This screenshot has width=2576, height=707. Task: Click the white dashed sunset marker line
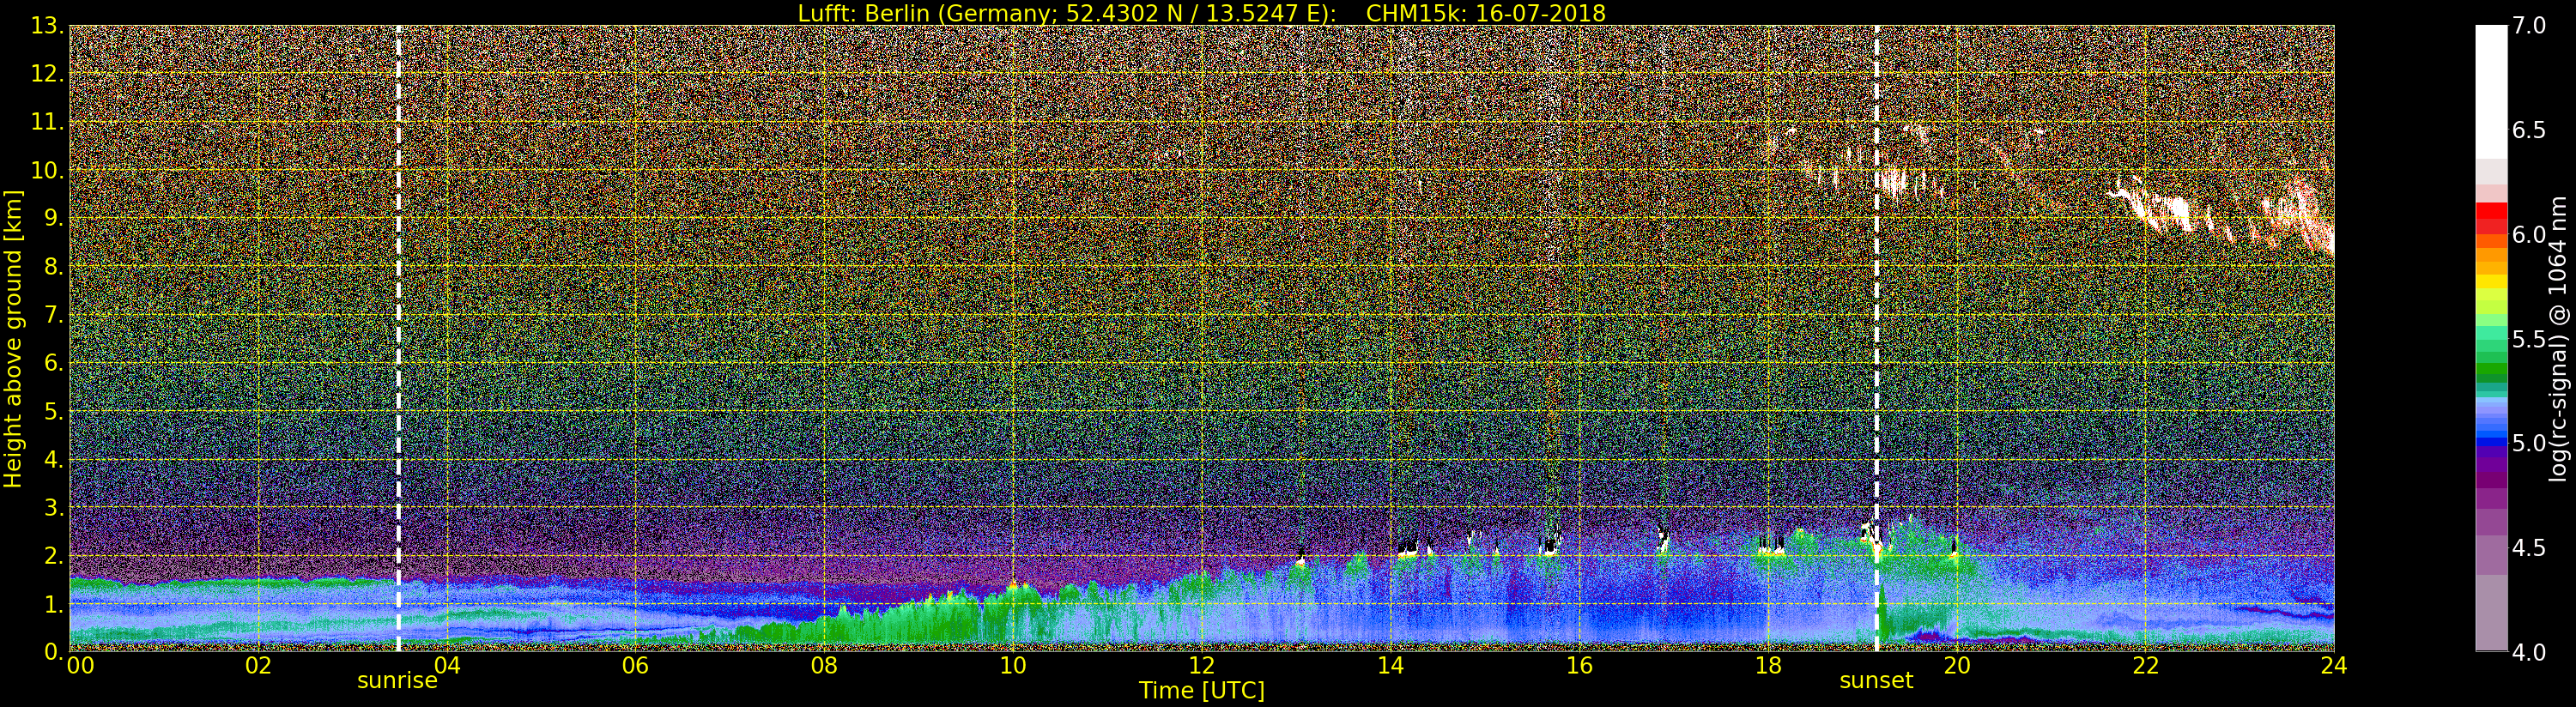tap(1876, 338)
